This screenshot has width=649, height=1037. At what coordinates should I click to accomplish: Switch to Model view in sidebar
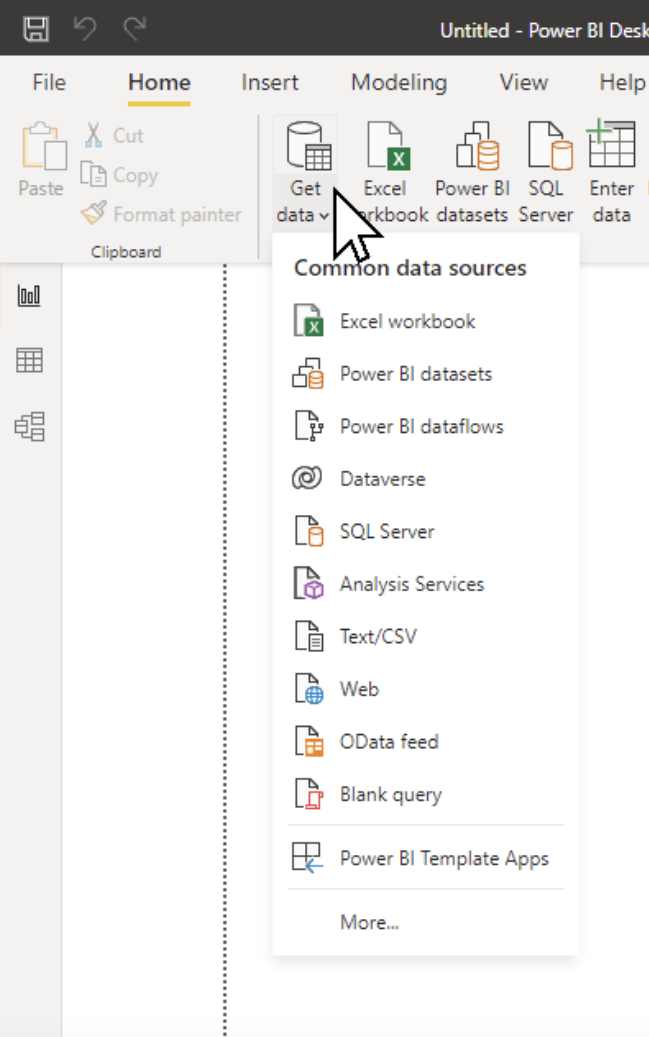click(30, 427)
